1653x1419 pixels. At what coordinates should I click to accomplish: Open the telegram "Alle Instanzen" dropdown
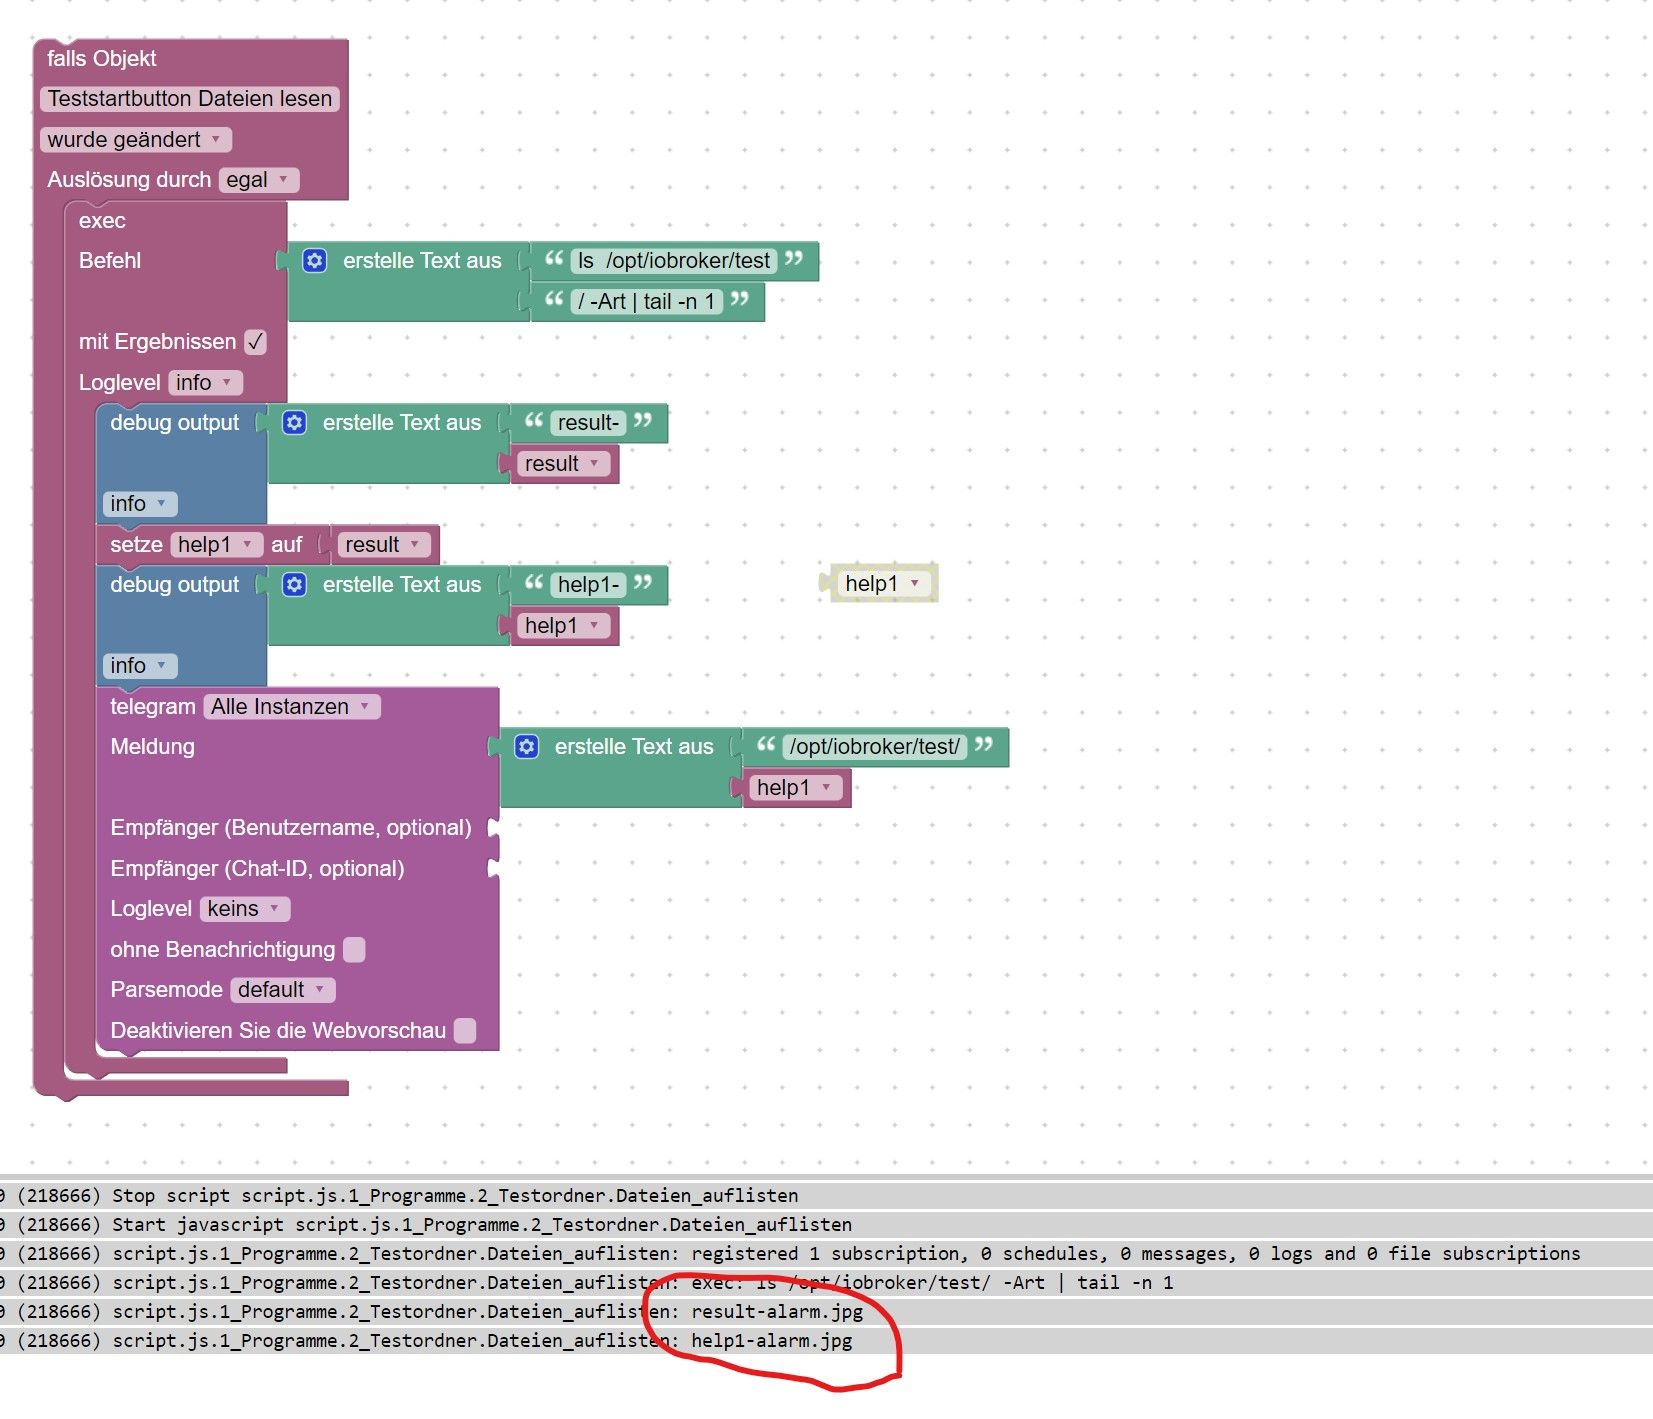coord(292,707)
